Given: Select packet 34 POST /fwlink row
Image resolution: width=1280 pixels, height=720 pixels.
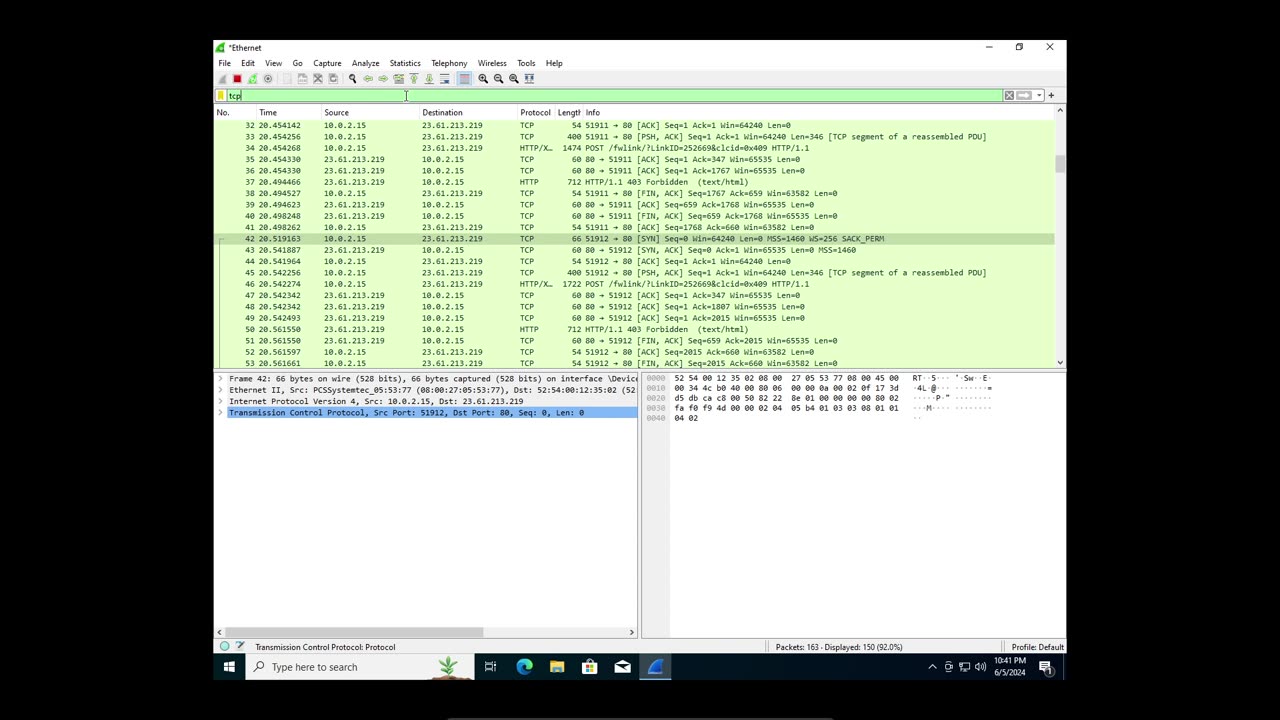Looking at the screenshot, I should [634, 148].
